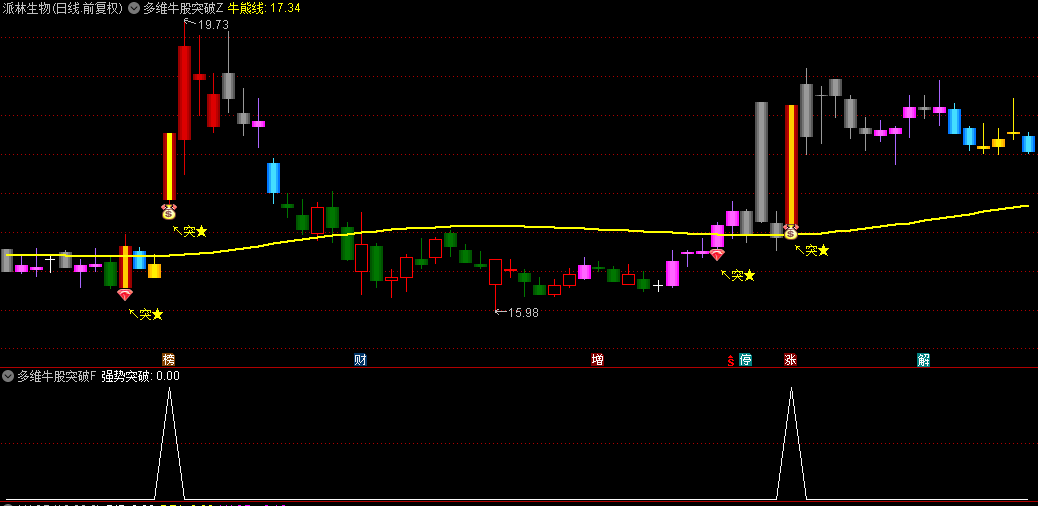
Task: Click the money bag icon below the 19.73 rally candle
Action: (x=169, y=212)
